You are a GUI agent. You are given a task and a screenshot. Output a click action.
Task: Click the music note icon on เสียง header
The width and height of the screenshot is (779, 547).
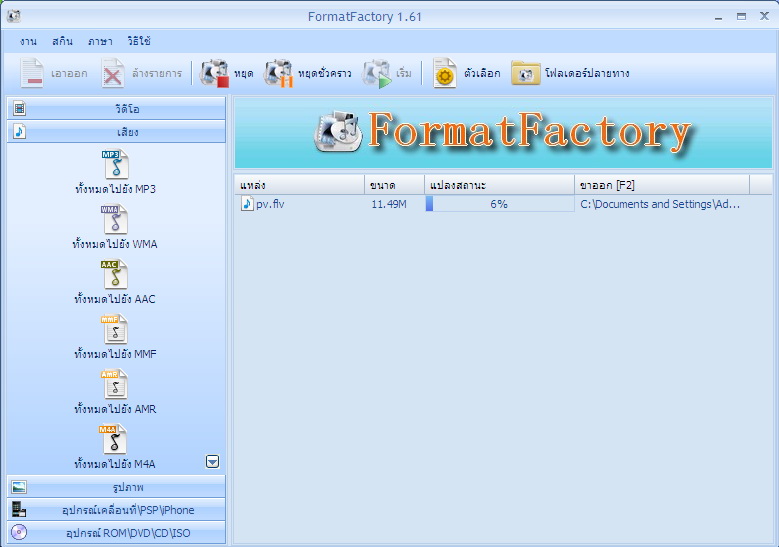[x=19, y=132]
